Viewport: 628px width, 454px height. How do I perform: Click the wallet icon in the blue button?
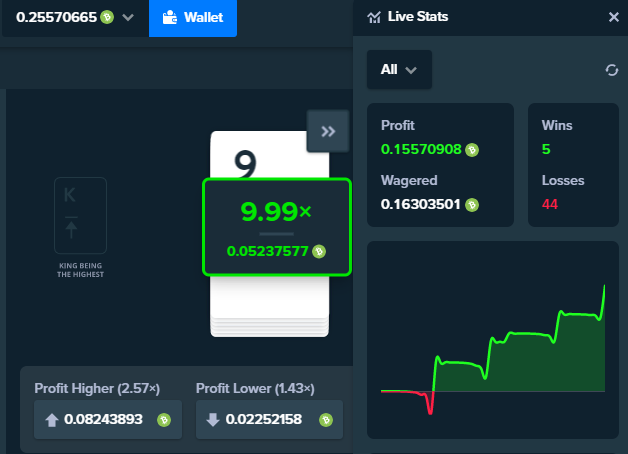170,17
